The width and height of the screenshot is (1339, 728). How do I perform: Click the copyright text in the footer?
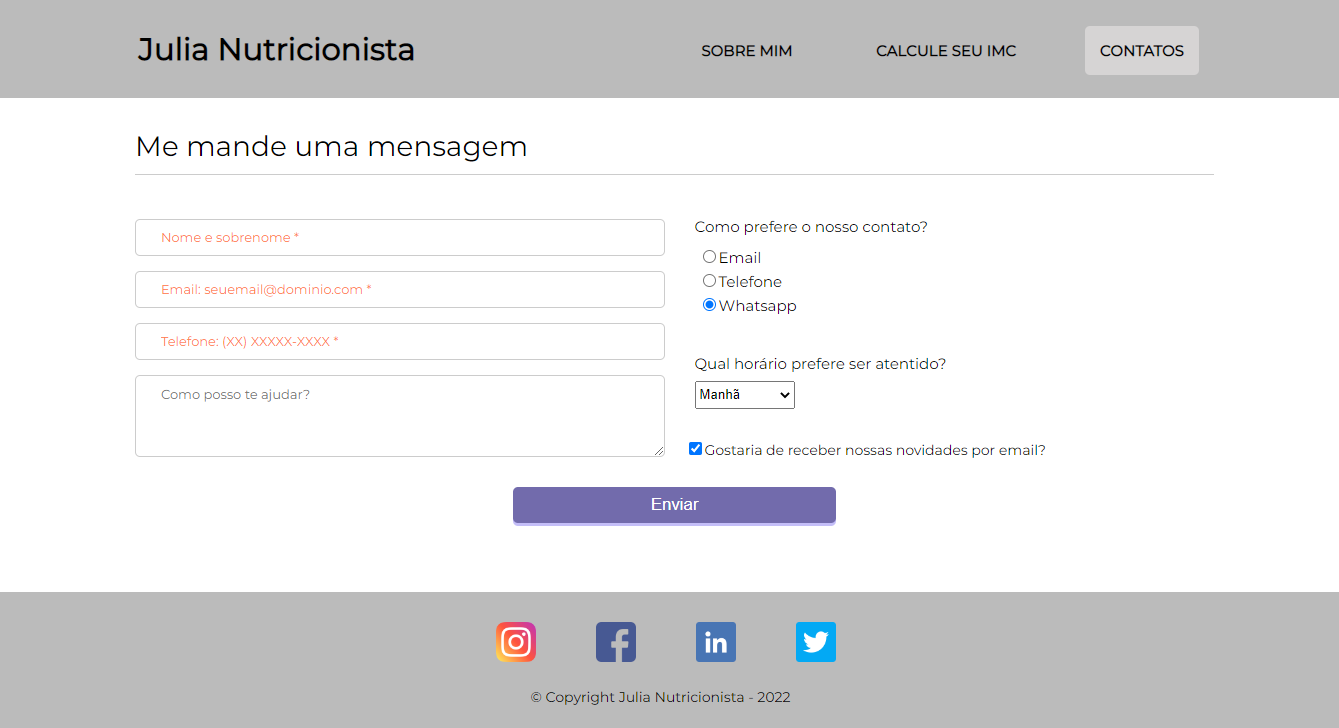(x=659, y=697)
